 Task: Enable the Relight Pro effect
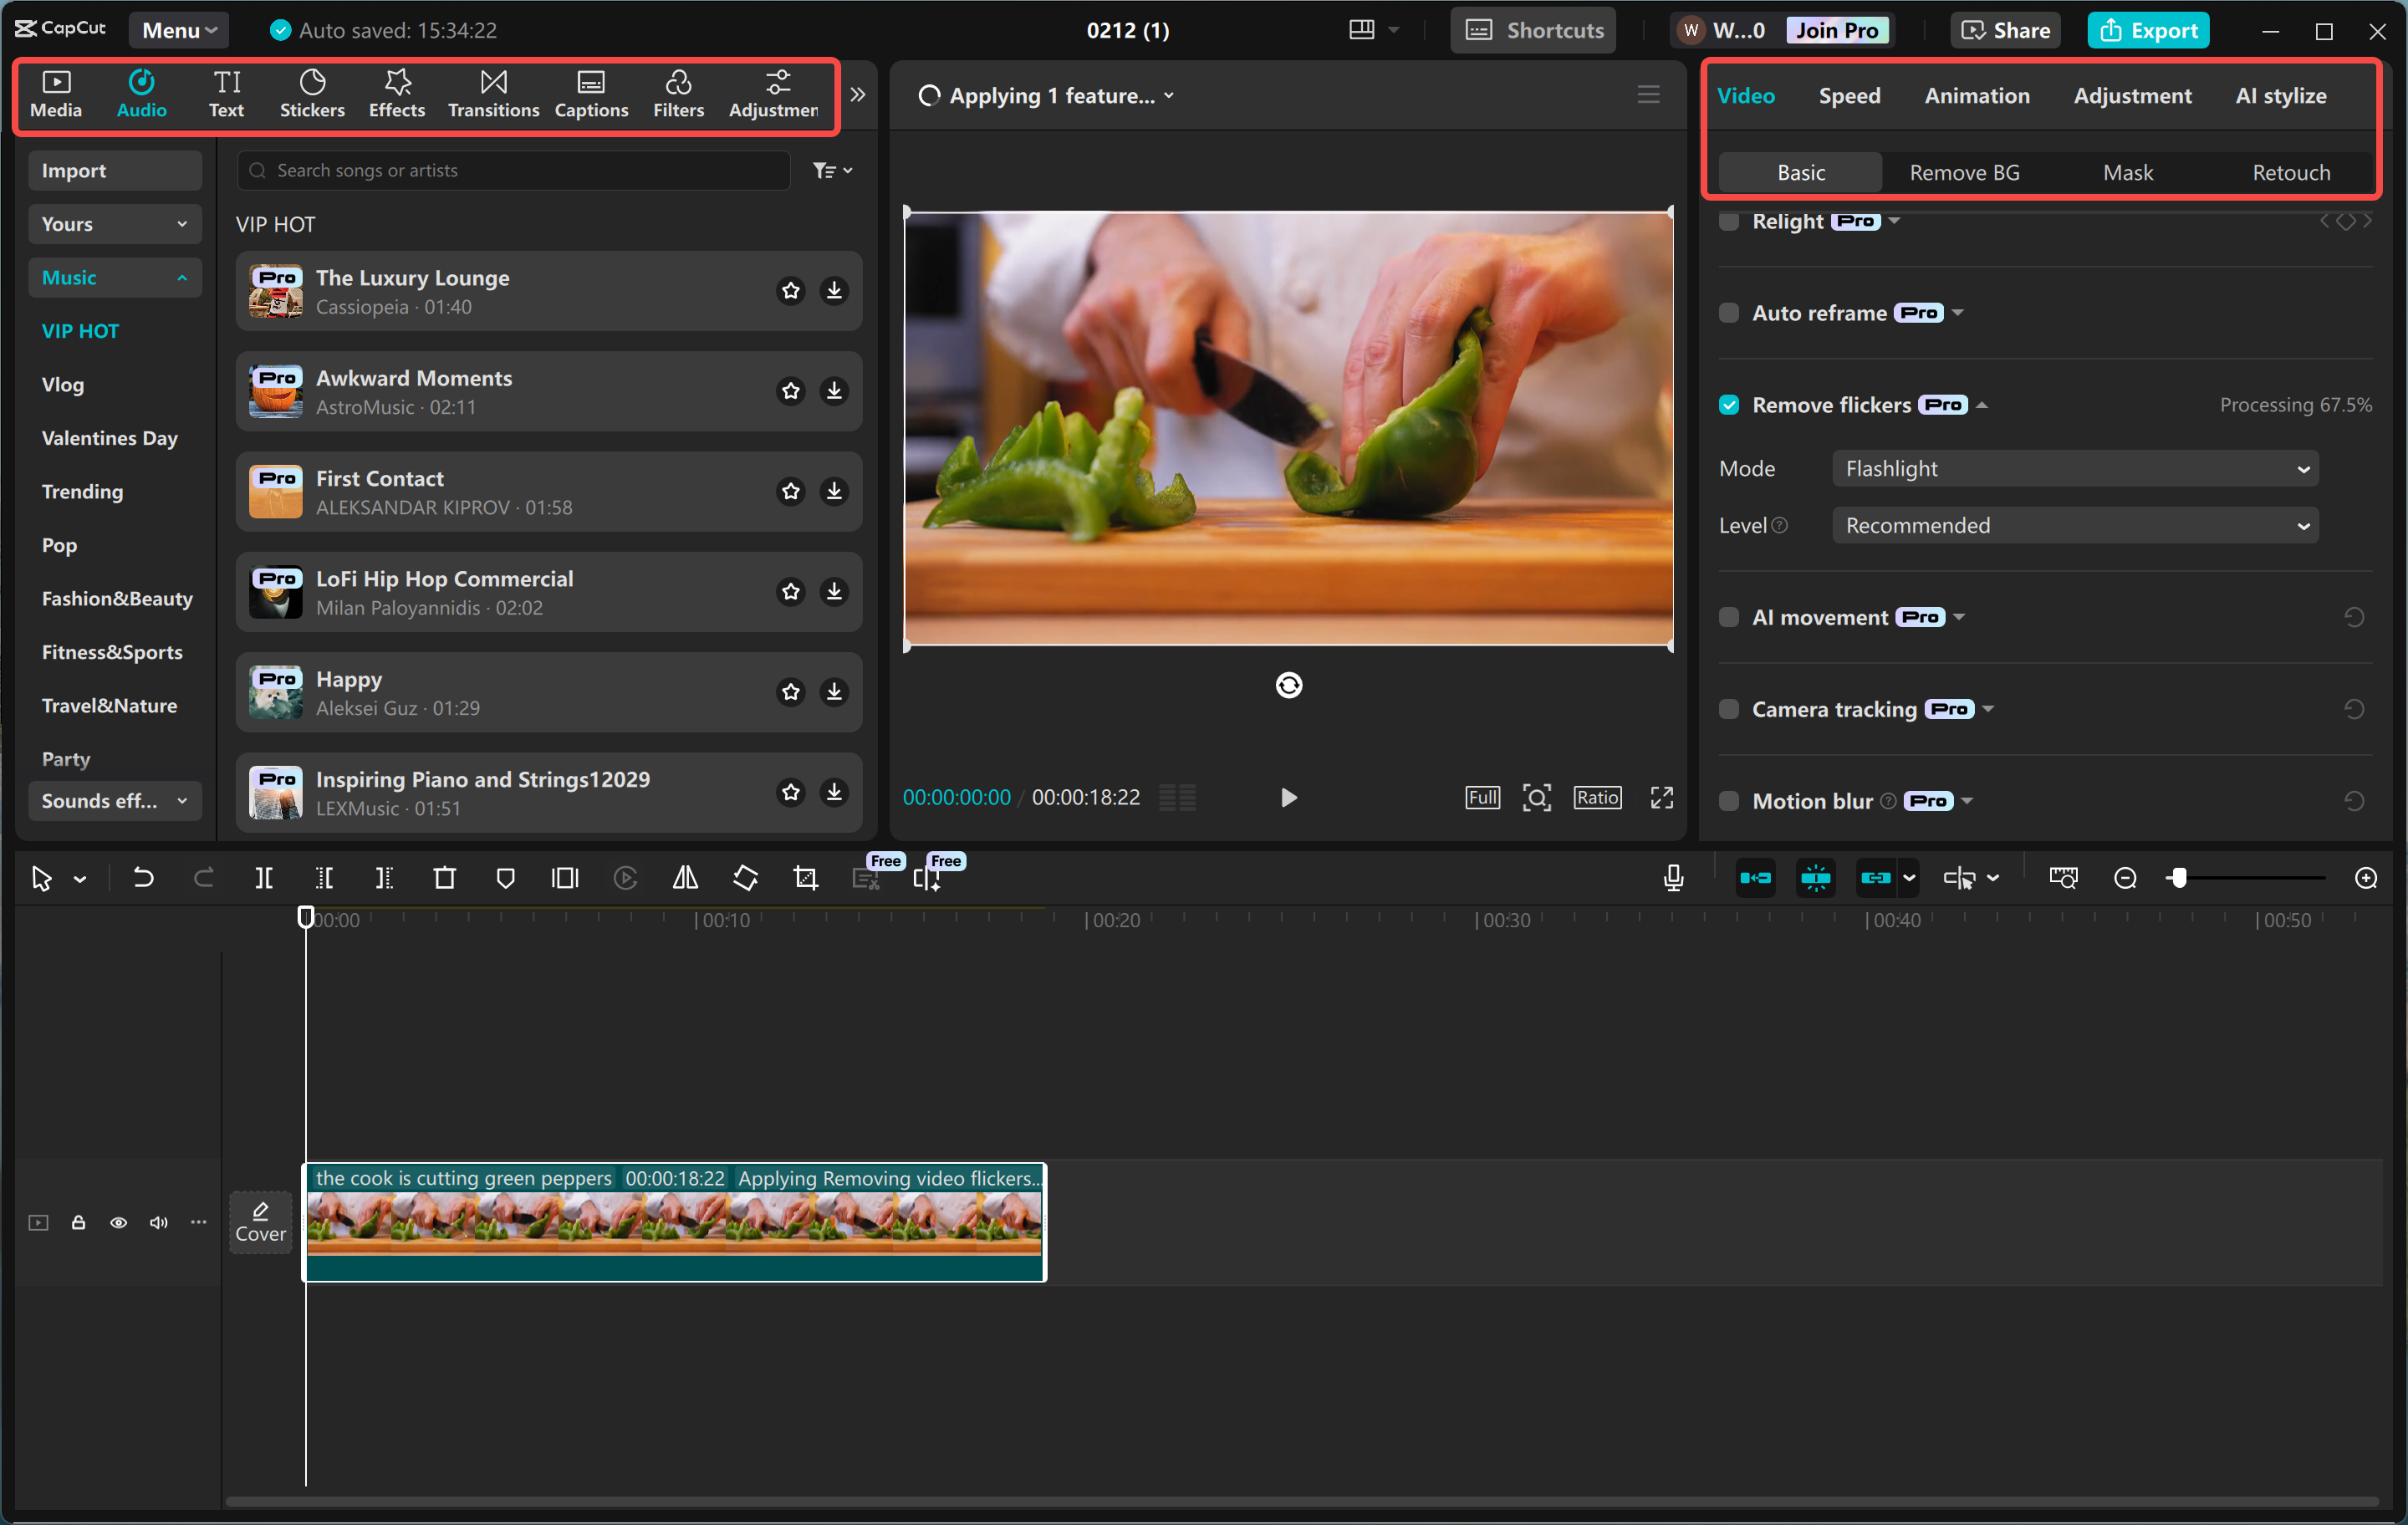pos(1729,221)
